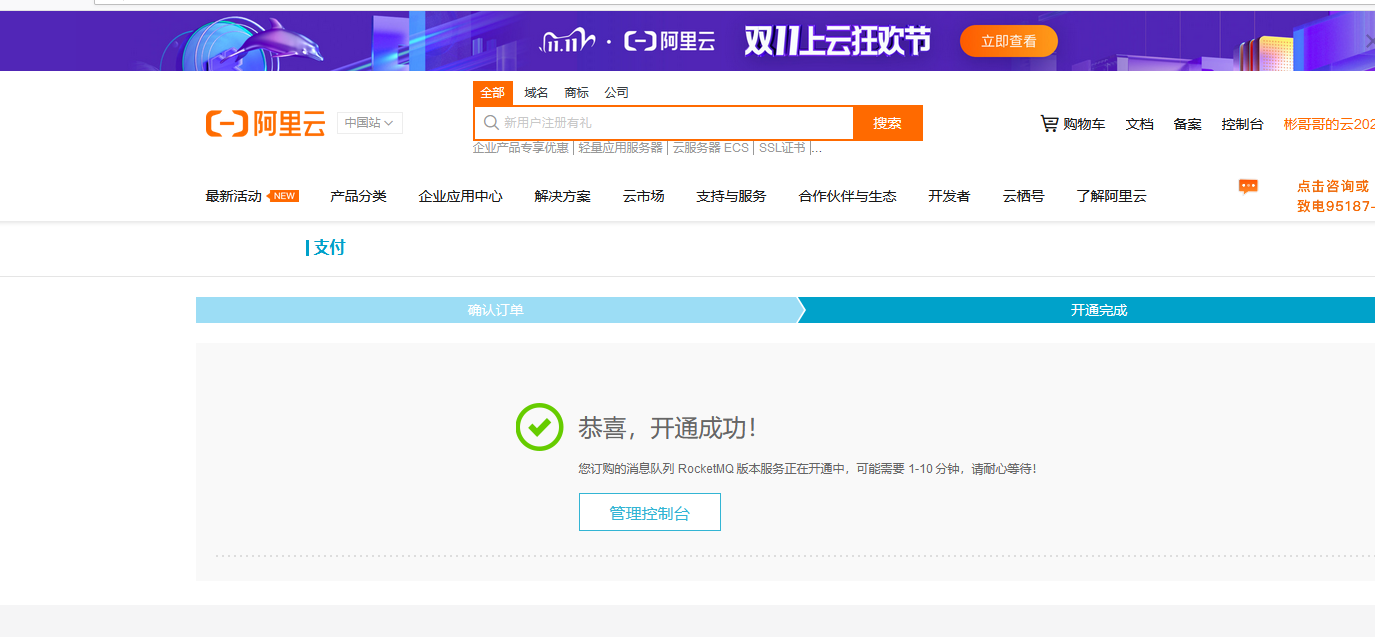Click the orange 搜索 button
This screenshot has height=637, width=1375.
click(x=888, y=123)
